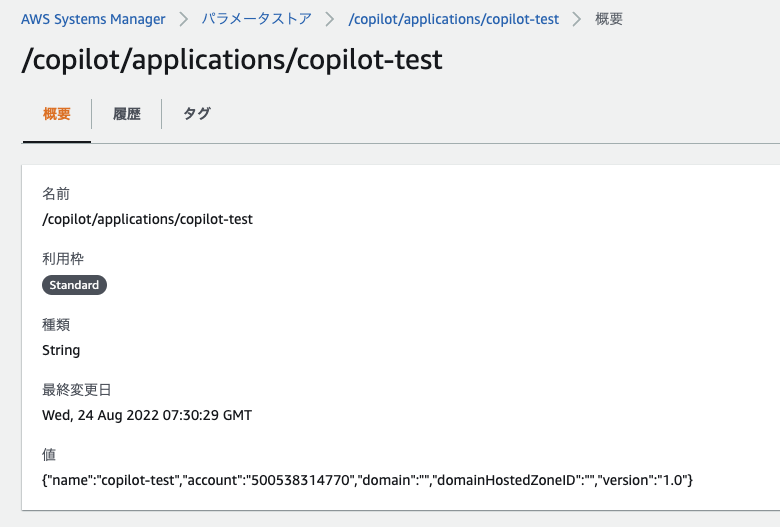Click the 値 label
The image size is (780, 527).
(49, 454)
